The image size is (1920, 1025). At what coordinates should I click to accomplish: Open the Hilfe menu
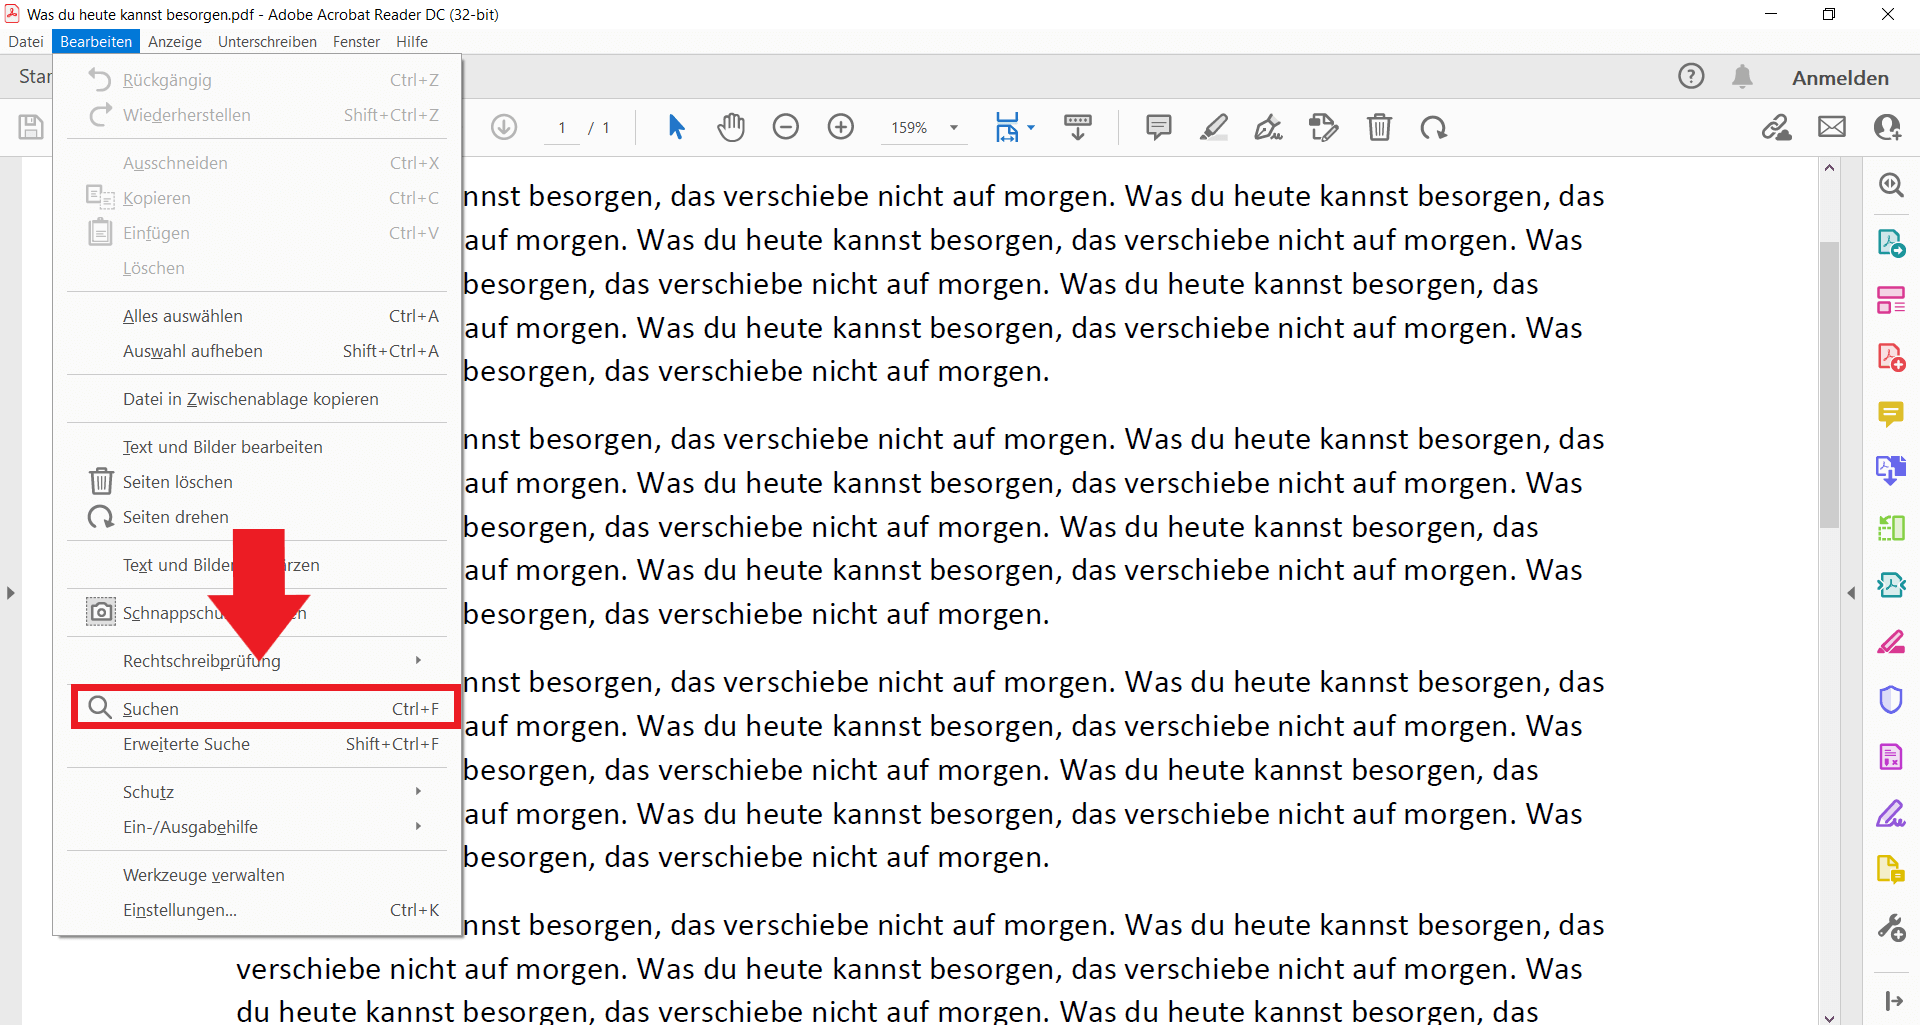click(x=412, y=41)
